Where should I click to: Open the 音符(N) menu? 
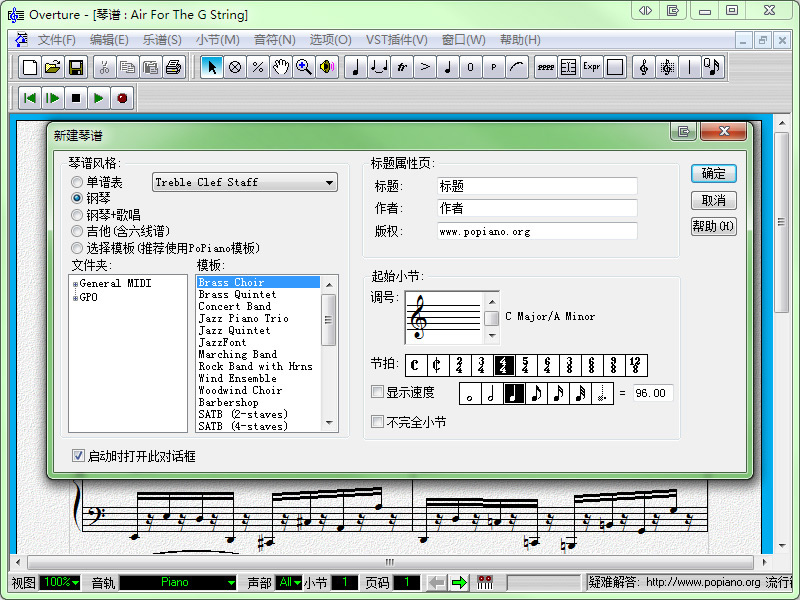point(274,40)
